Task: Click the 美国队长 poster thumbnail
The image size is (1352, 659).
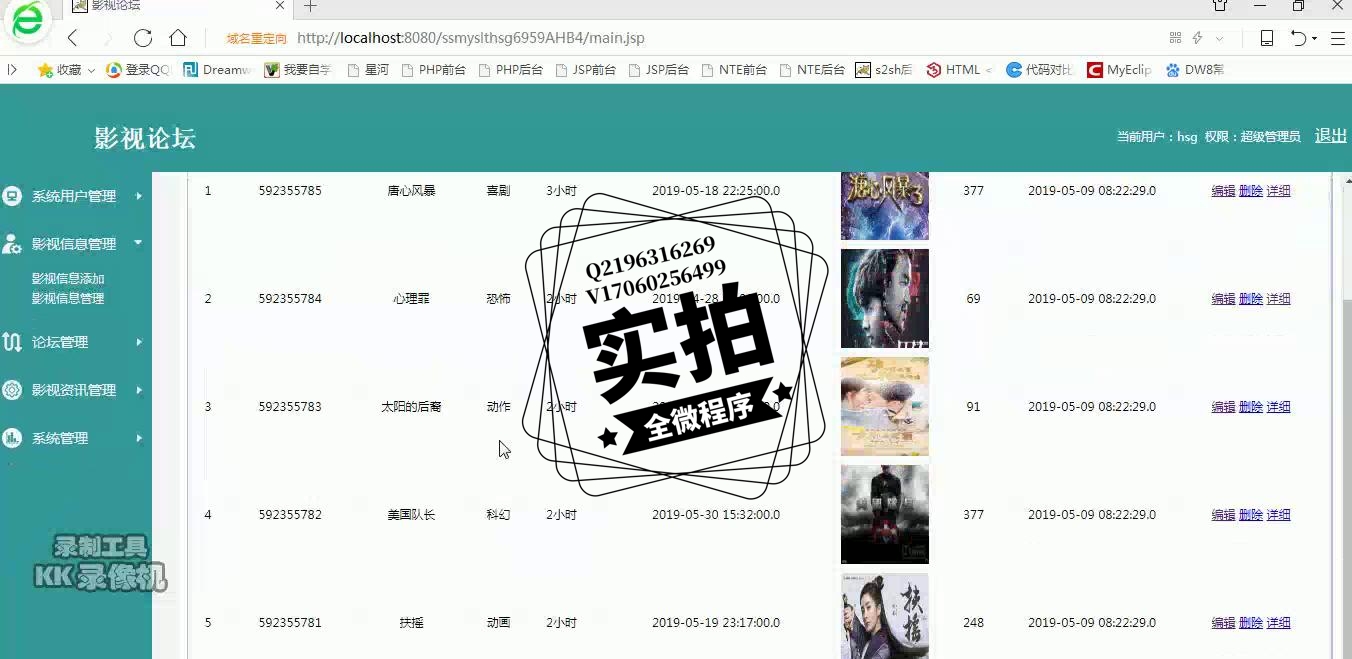Action: [x=885, y=514]
